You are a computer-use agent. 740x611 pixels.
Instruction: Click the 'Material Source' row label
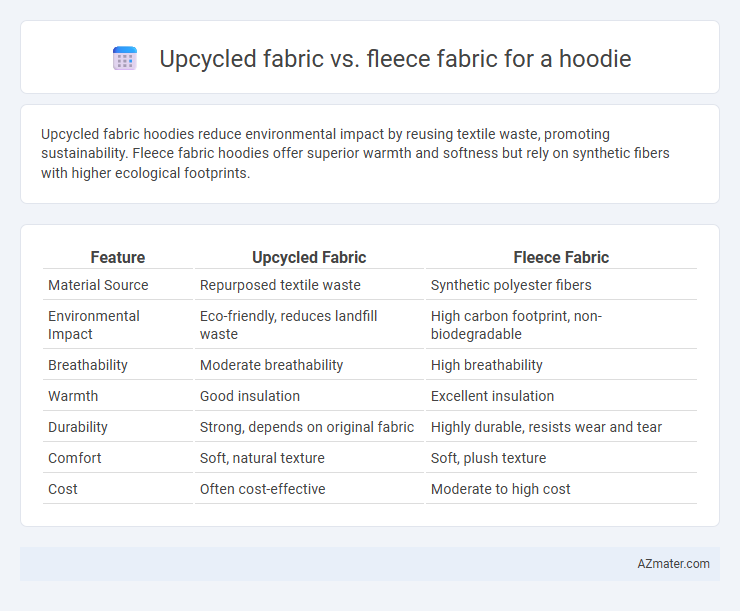pyautogui.click(x=98, y=285)
